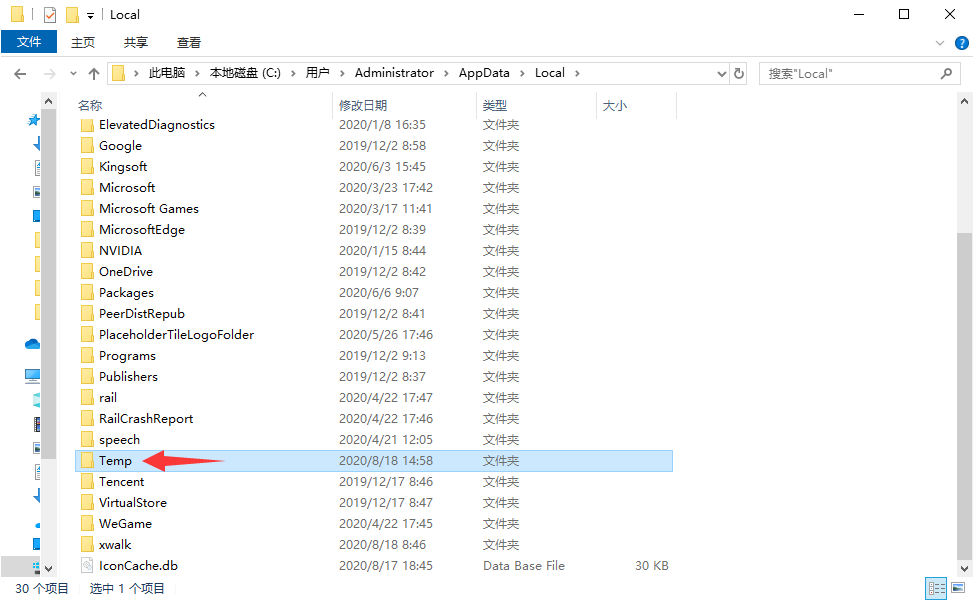Select the IconCache.db file icon
Image resolution: width=974 pixels, height=600 pixels.
click(88, 566)
